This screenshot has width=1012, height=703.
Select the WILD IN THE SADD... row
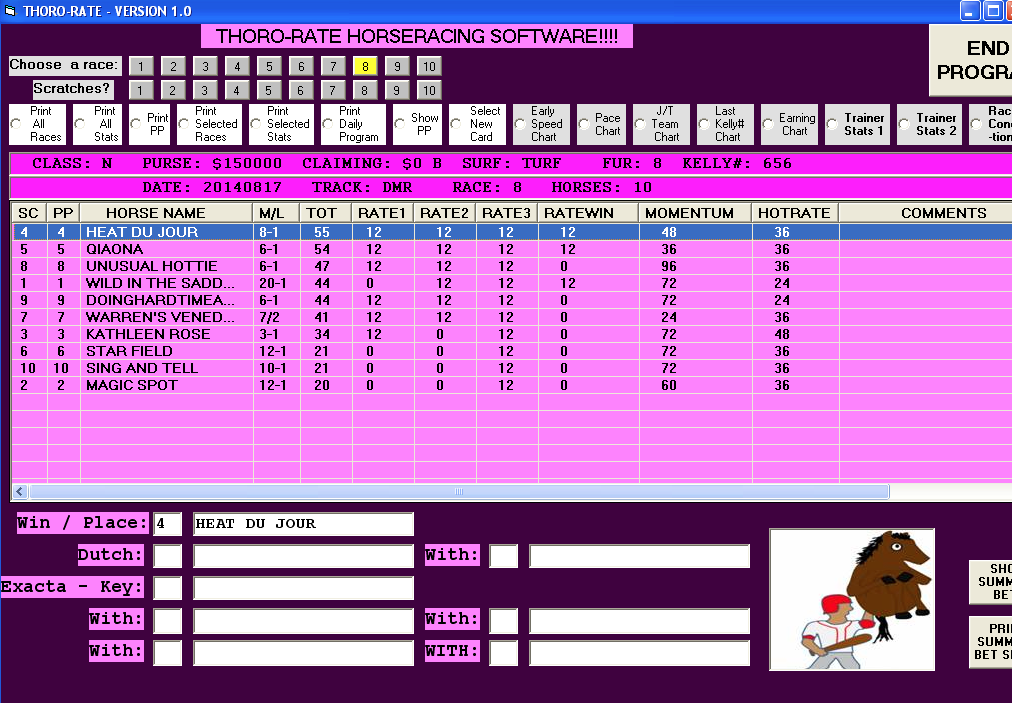512,283
